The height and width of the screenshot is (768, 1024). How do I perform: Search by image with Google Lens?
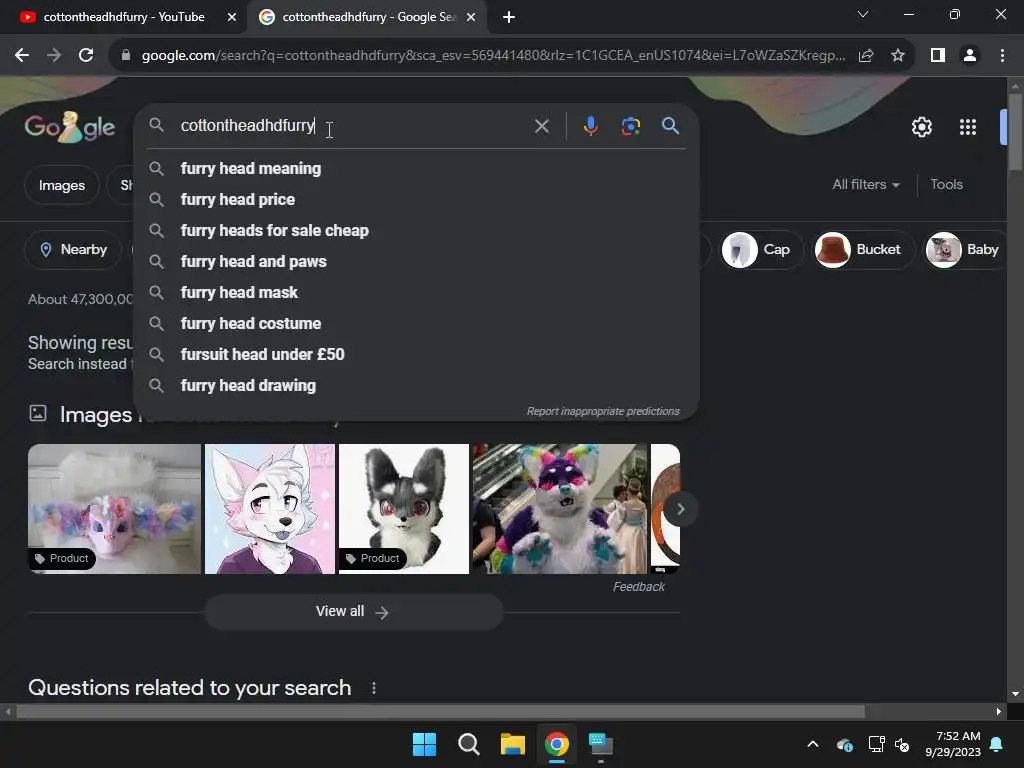coord(630,126)
